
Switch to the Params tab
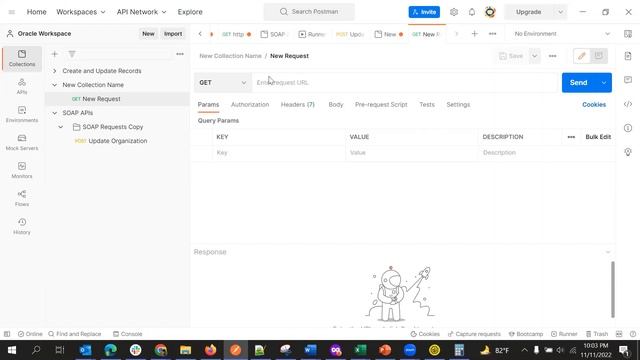tap(208, 104)
